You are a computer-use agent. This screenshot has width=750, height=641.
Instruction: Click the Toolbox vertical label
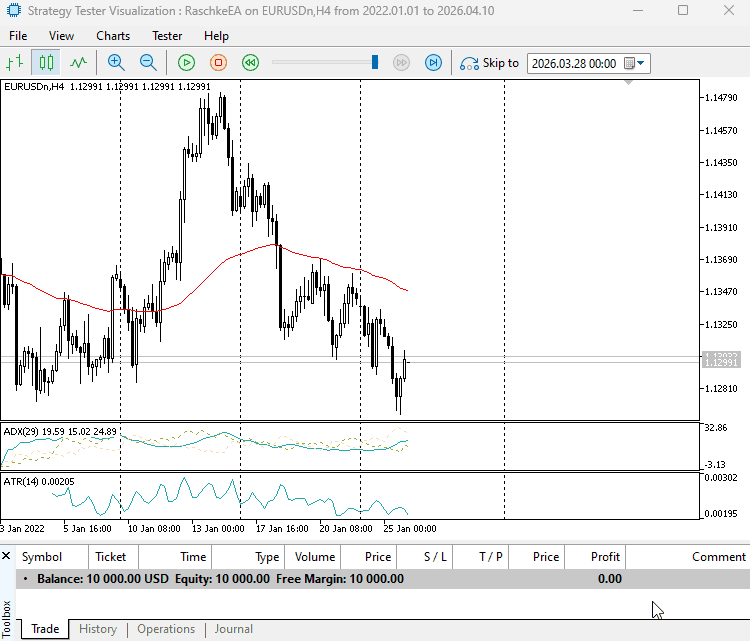(x=7, y=619)
